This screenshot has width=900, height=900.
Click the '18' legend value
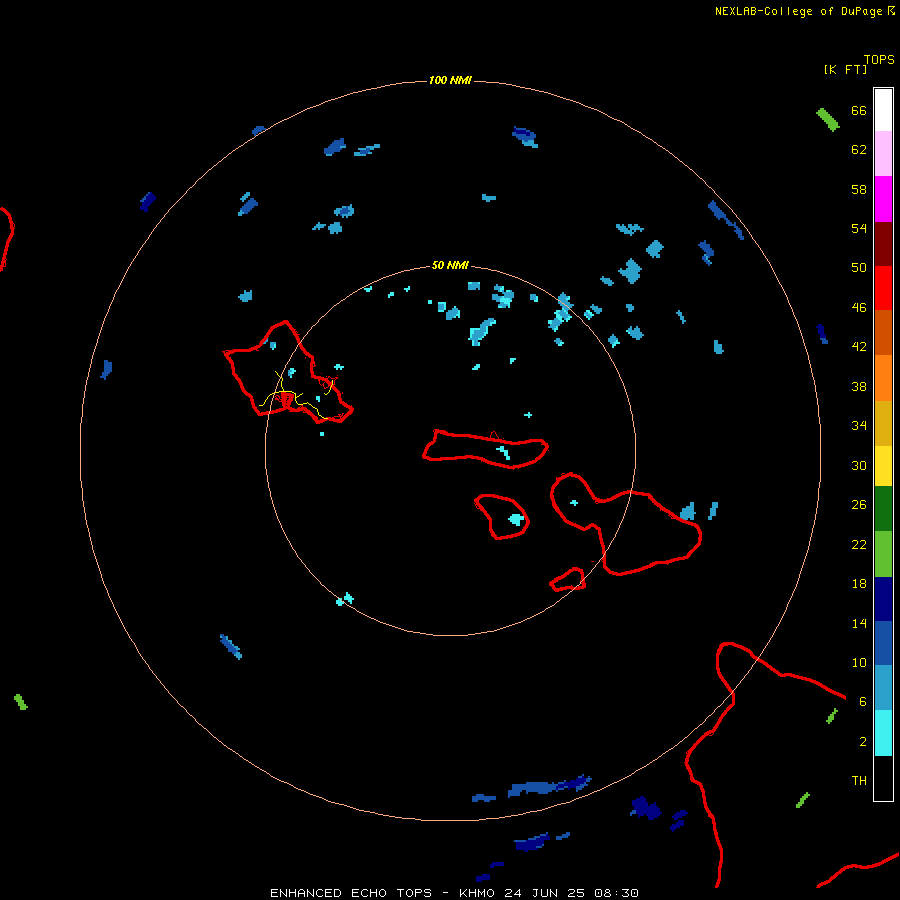click(859, 584)
